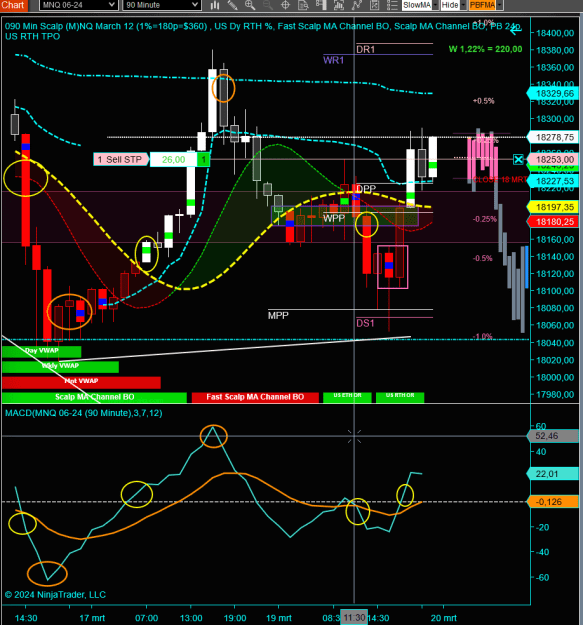Click the US ETH OR green box
This screenshot has height=625, width=583.
pos(347,397)
